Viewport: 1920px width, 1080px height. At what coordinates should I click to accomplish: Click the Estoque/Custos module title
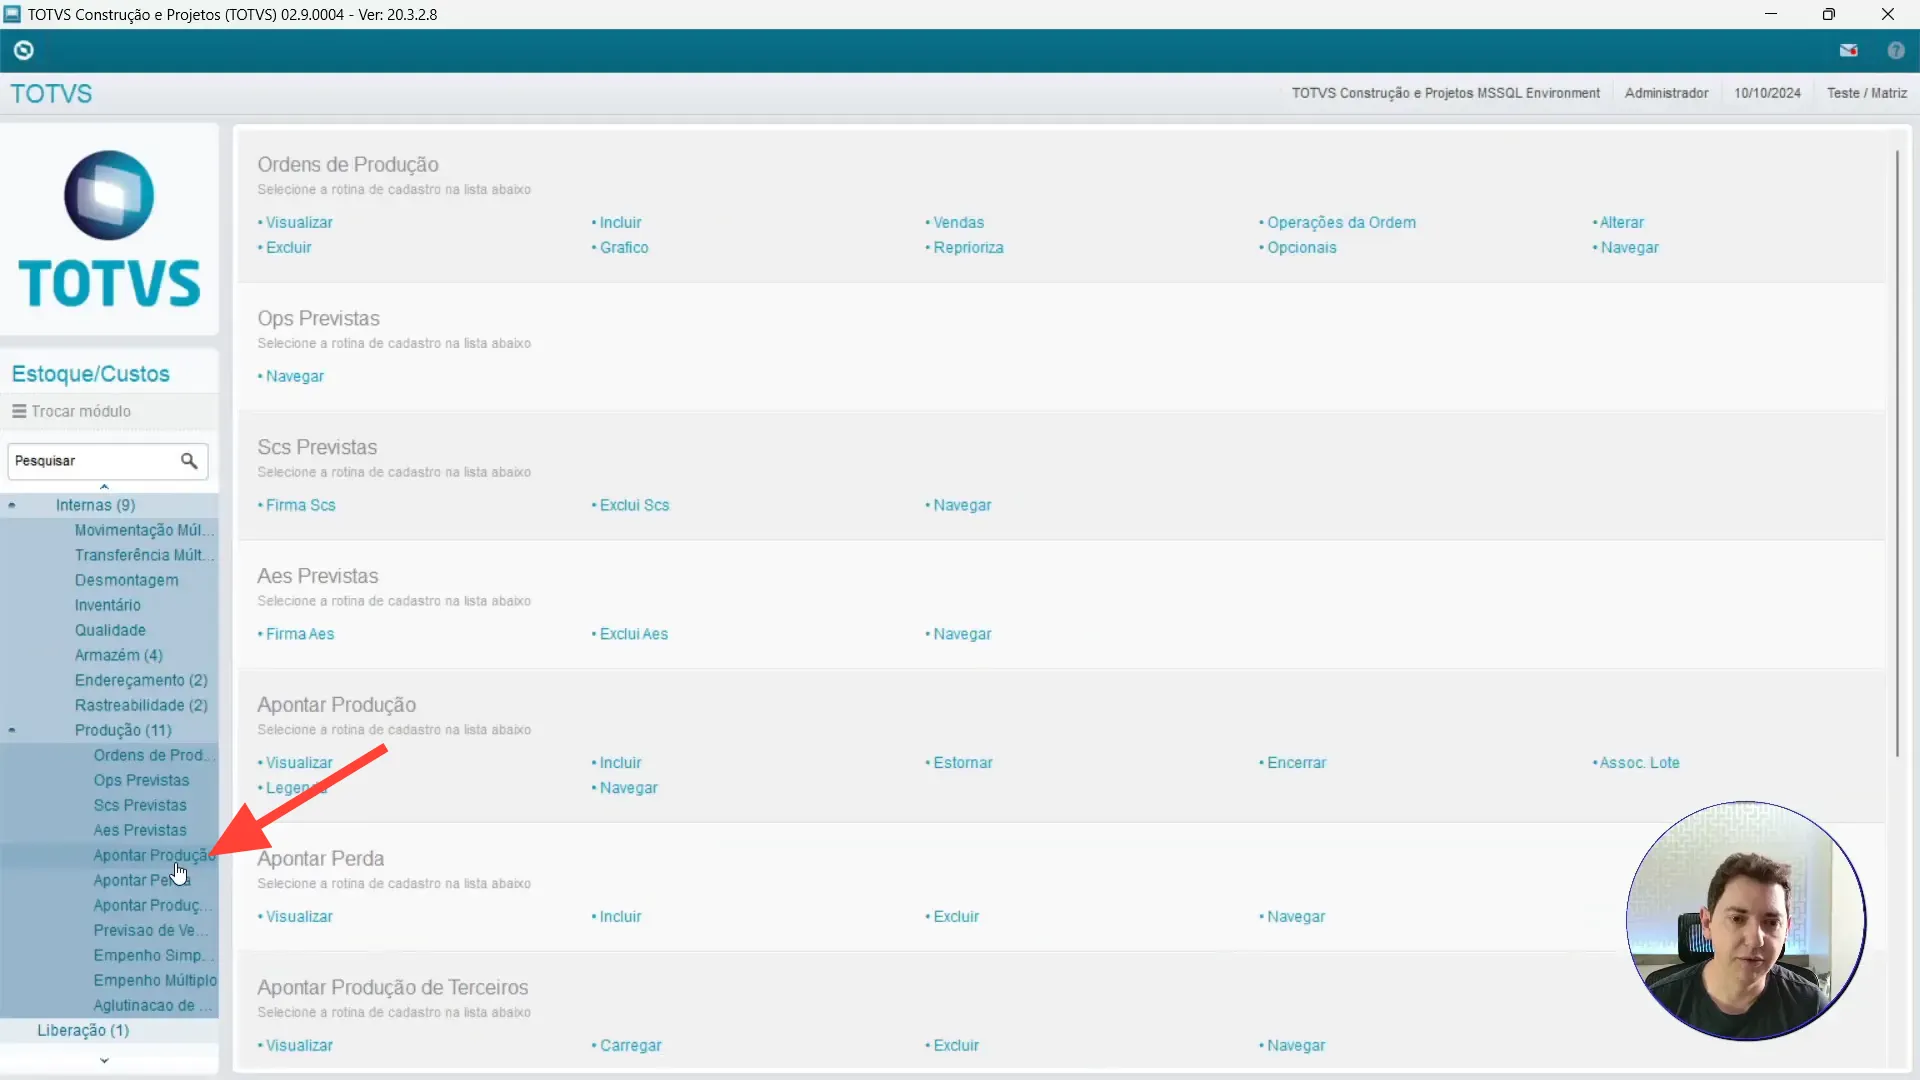pyautogui.click(x=90, y=374)
